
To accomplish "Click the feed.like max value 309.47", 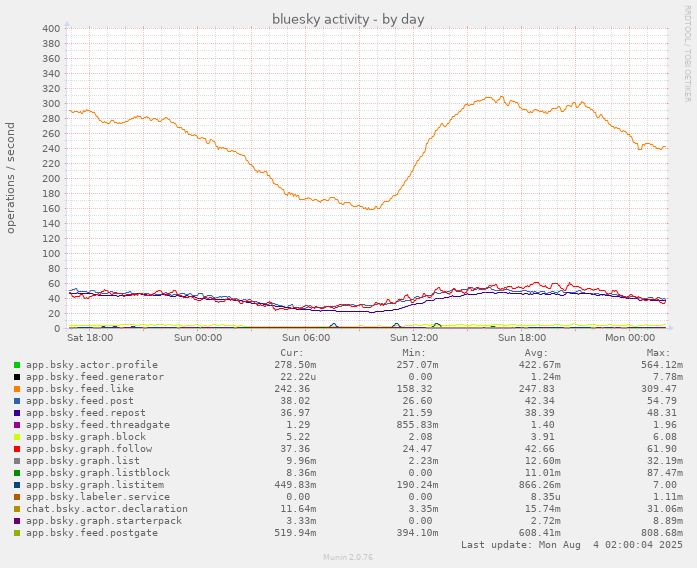I will click(659, 389).
